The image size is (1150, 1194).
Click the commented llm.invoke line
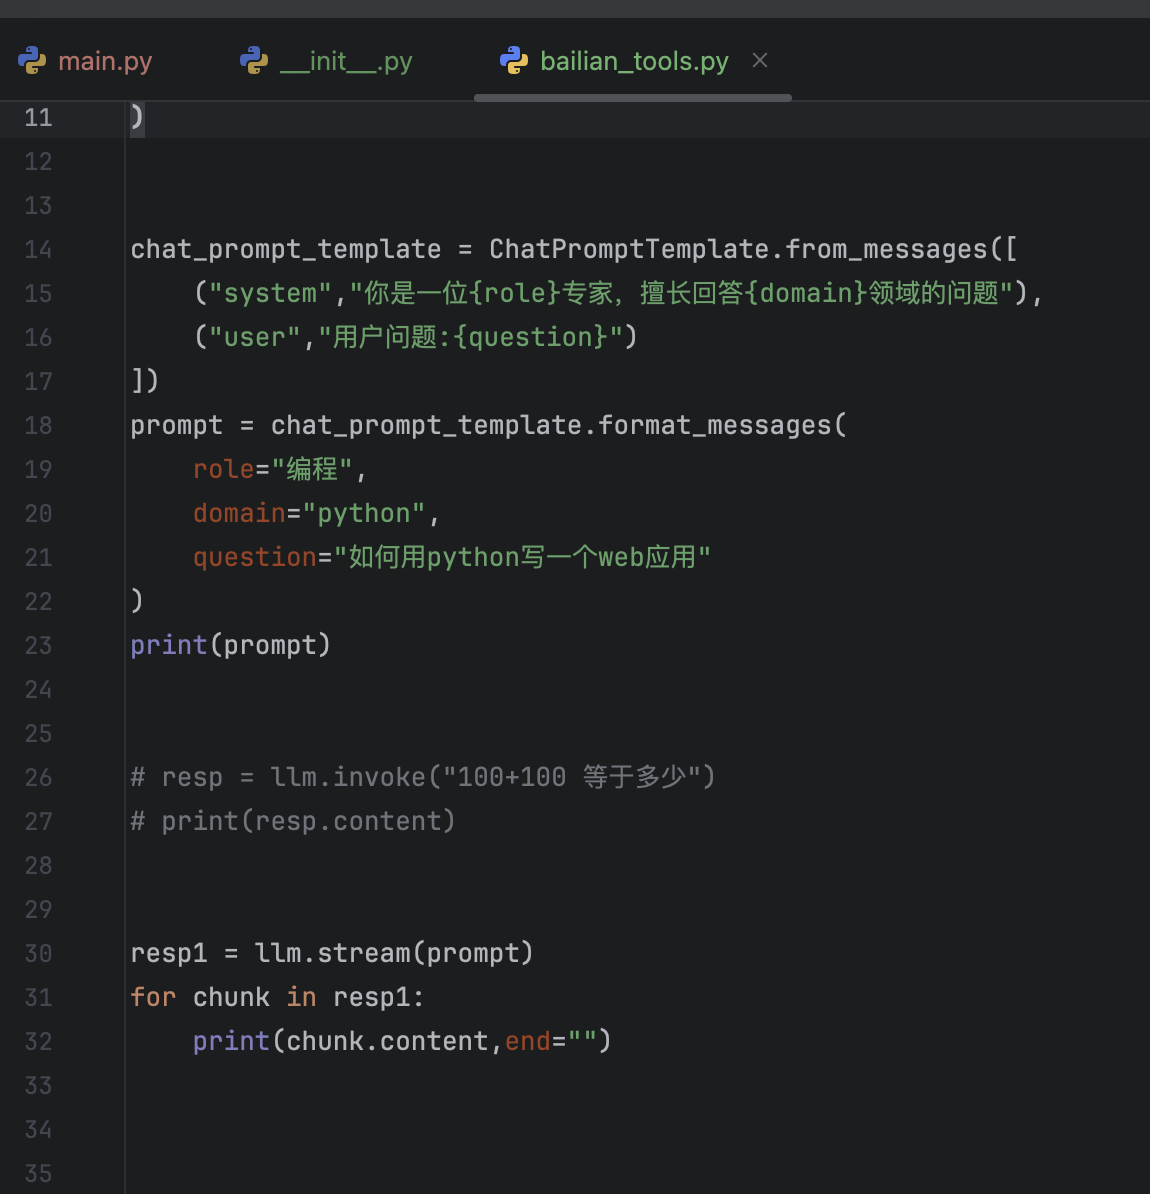click(422, 778)
